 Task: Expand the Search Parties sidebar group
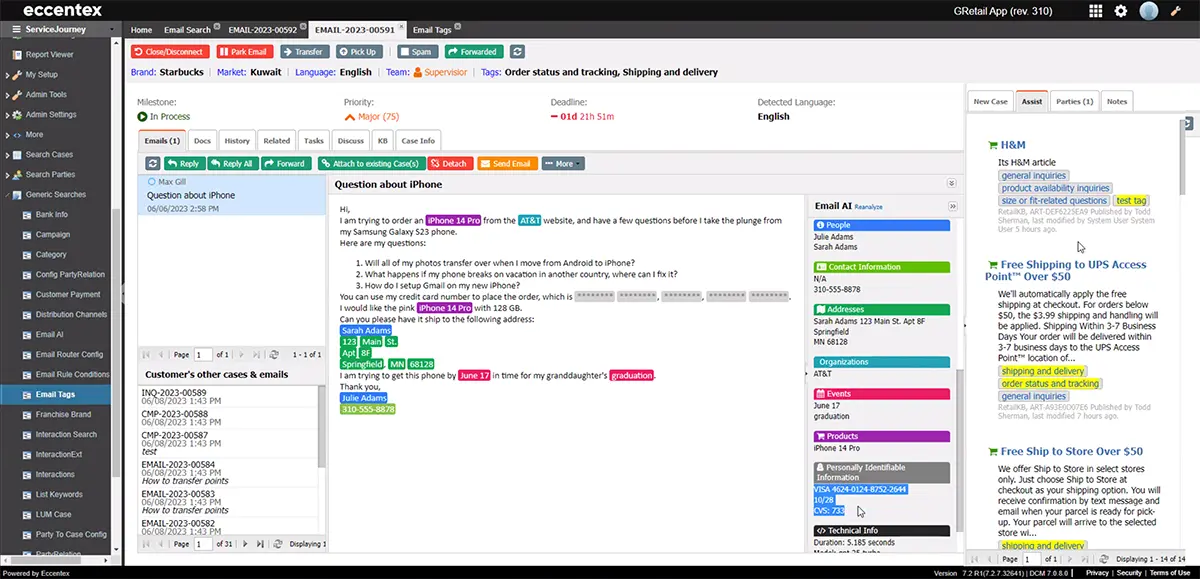[x=8, y=175]
